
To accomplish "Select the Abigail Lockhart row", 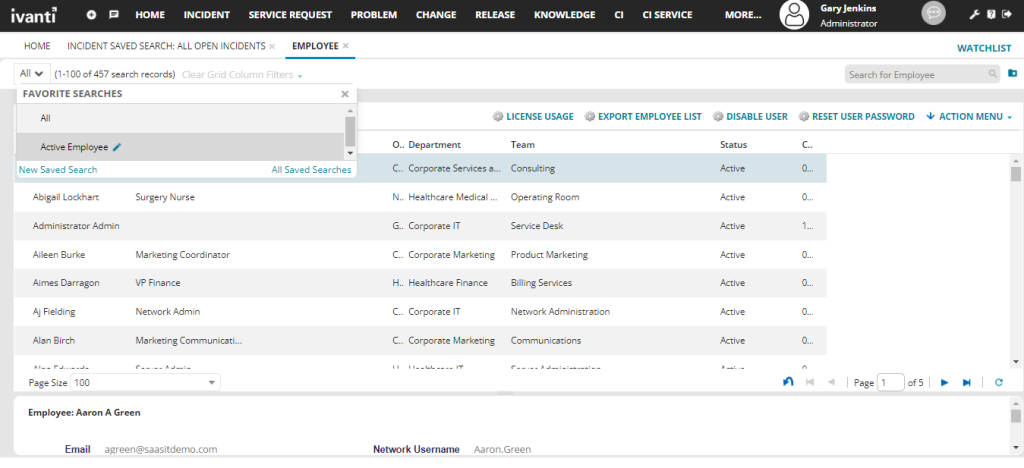I will tap(421, 197).
